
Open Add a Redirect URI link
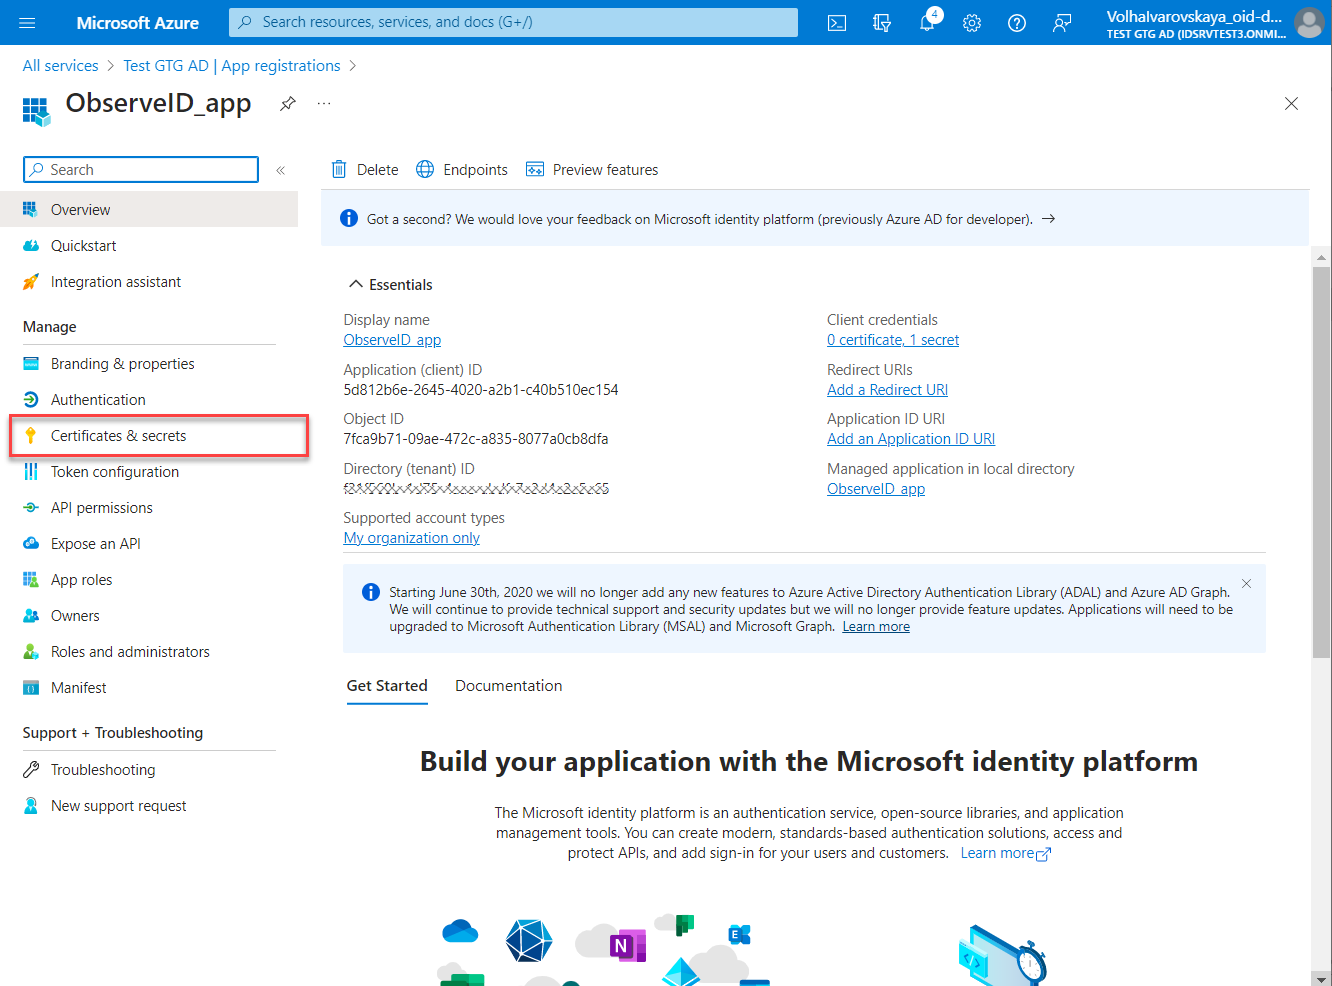tap(887, 390)
